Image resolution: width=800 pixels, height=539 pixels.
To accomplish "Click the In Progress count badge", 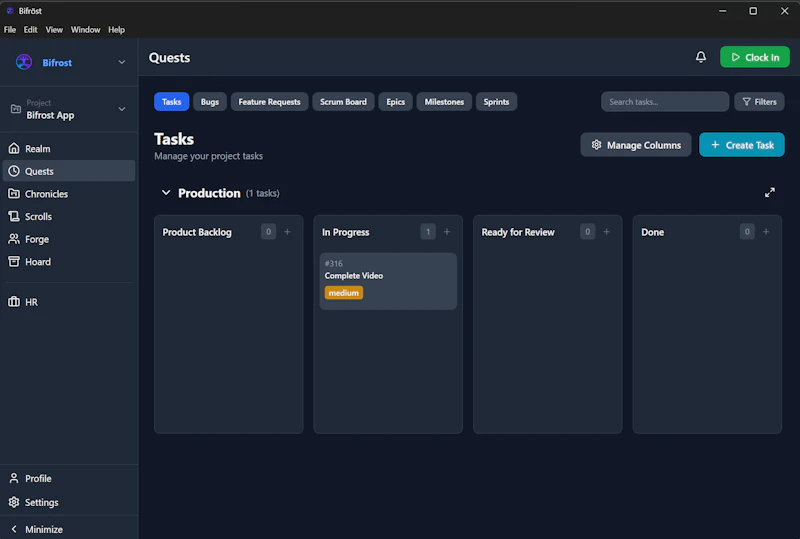I will click(428, 232).
